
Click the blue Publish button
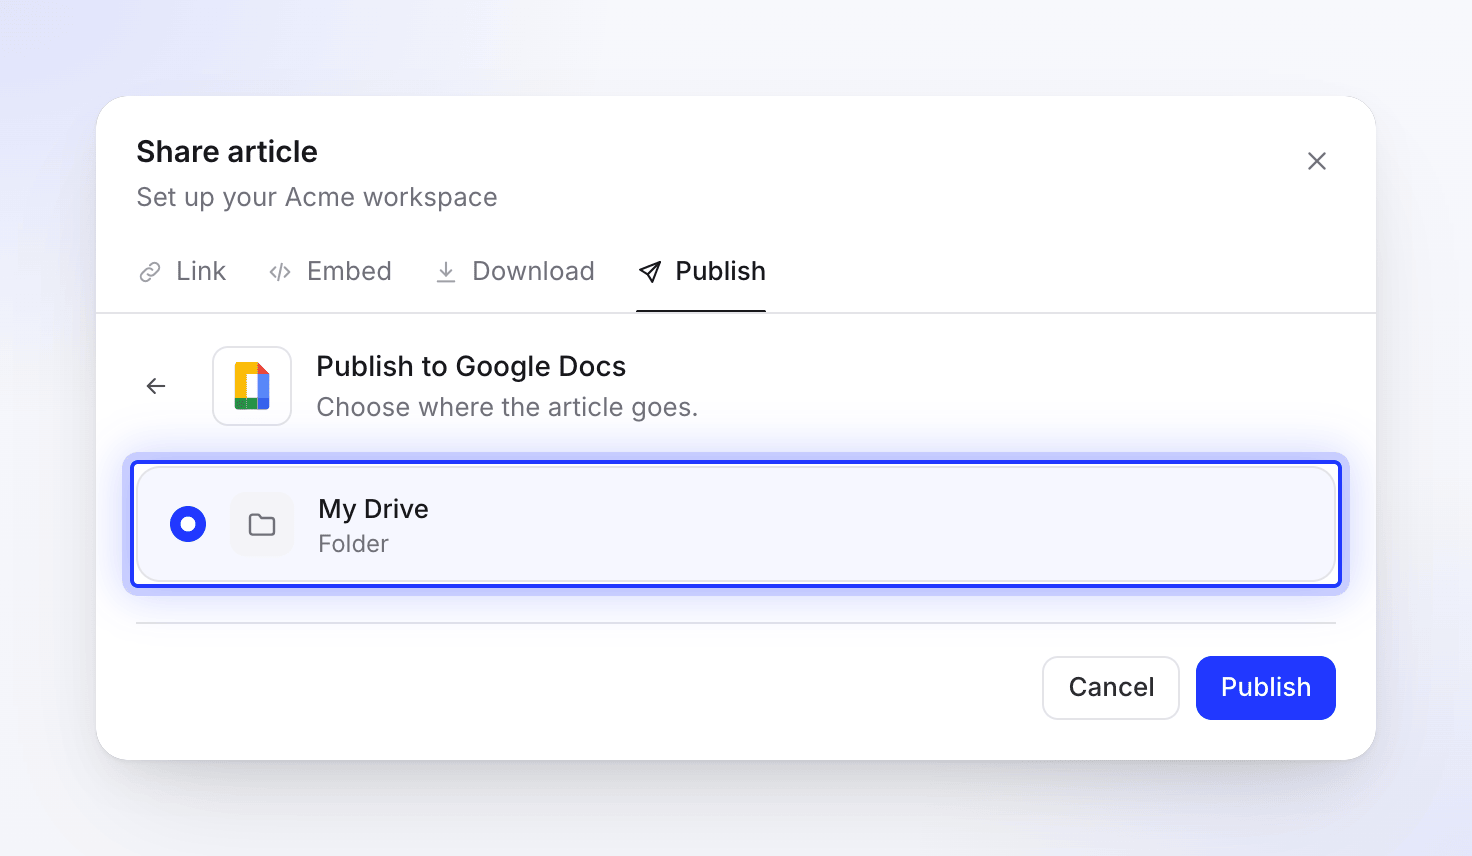(1266, 688)
